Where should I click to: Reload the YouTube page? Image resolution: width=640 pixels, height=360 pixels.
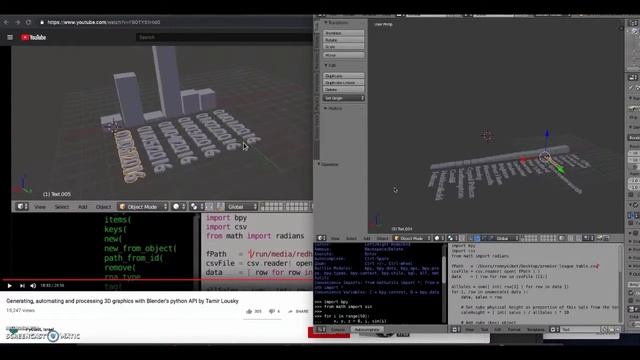click(x=28, y=22)
